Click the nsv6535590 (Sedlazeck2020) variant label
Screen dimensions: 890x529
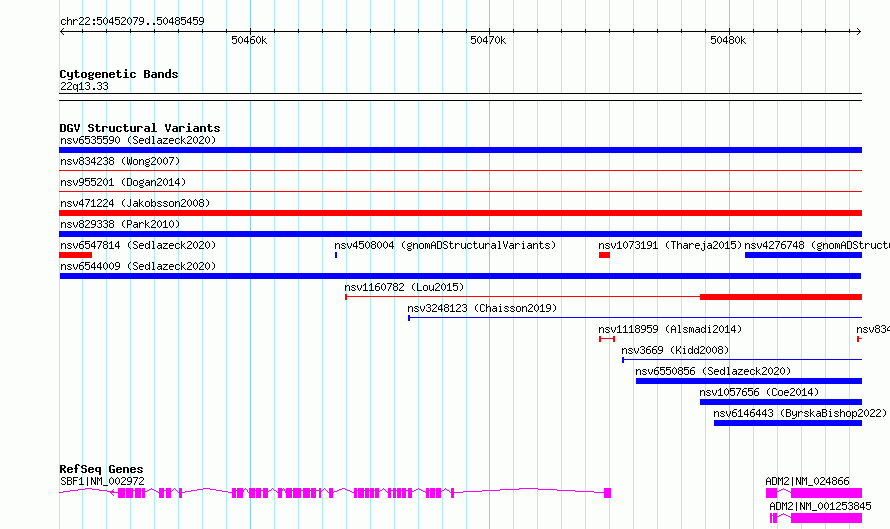point(138,140)
